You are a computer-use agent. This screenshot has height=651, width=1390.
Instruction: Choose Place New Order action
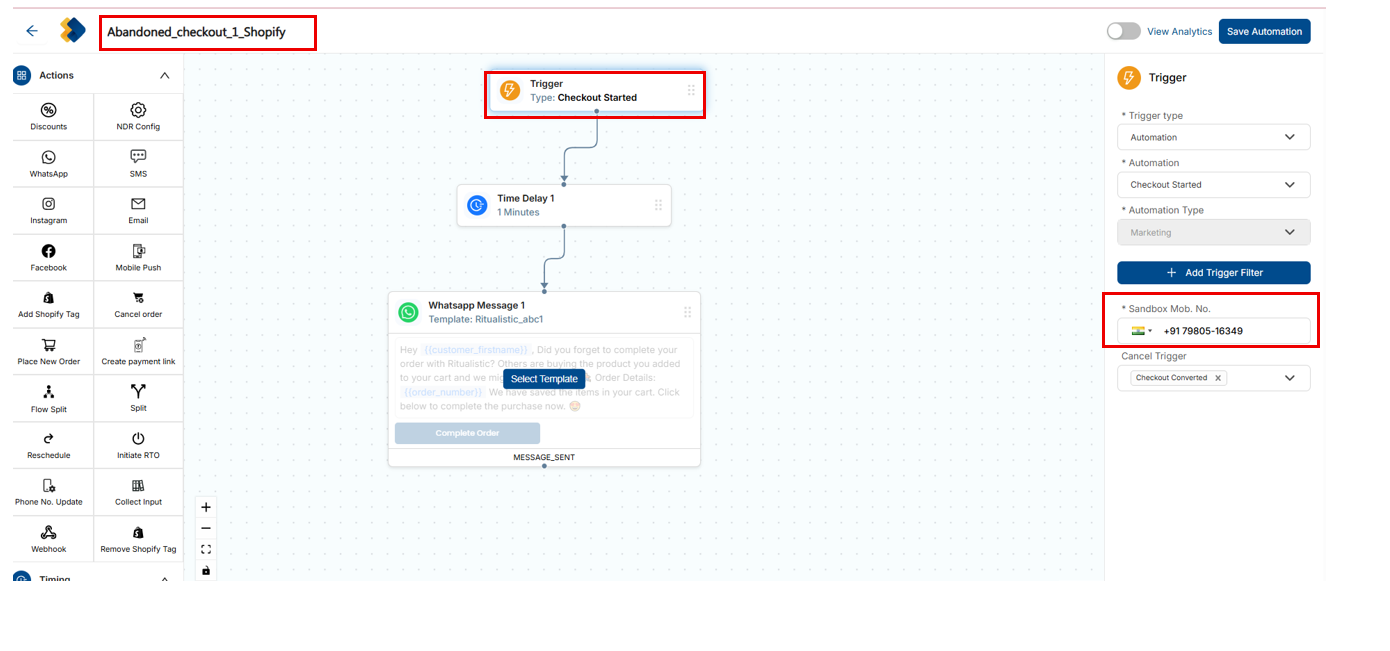click(x=48, y=352)
